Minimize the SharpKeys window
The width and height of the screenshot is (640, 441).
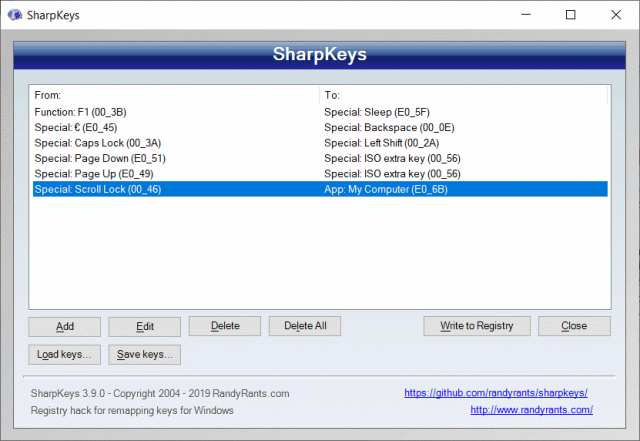[x=526, y=15]
